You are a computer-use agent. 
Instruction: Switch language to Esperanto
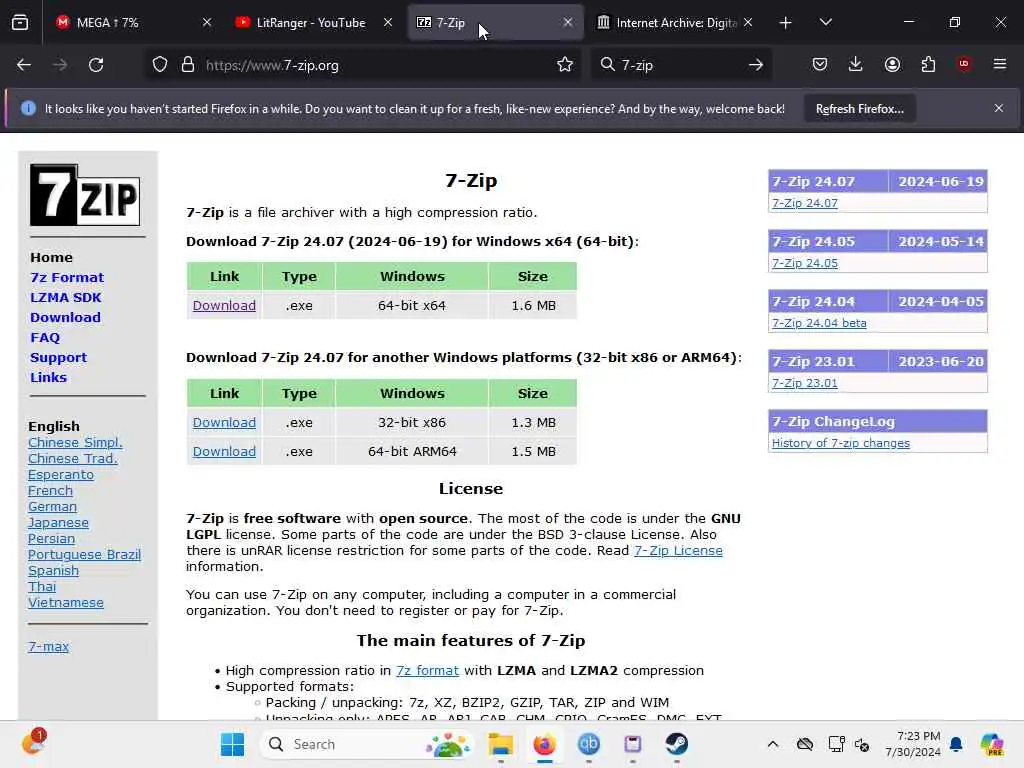coord(61,475)
